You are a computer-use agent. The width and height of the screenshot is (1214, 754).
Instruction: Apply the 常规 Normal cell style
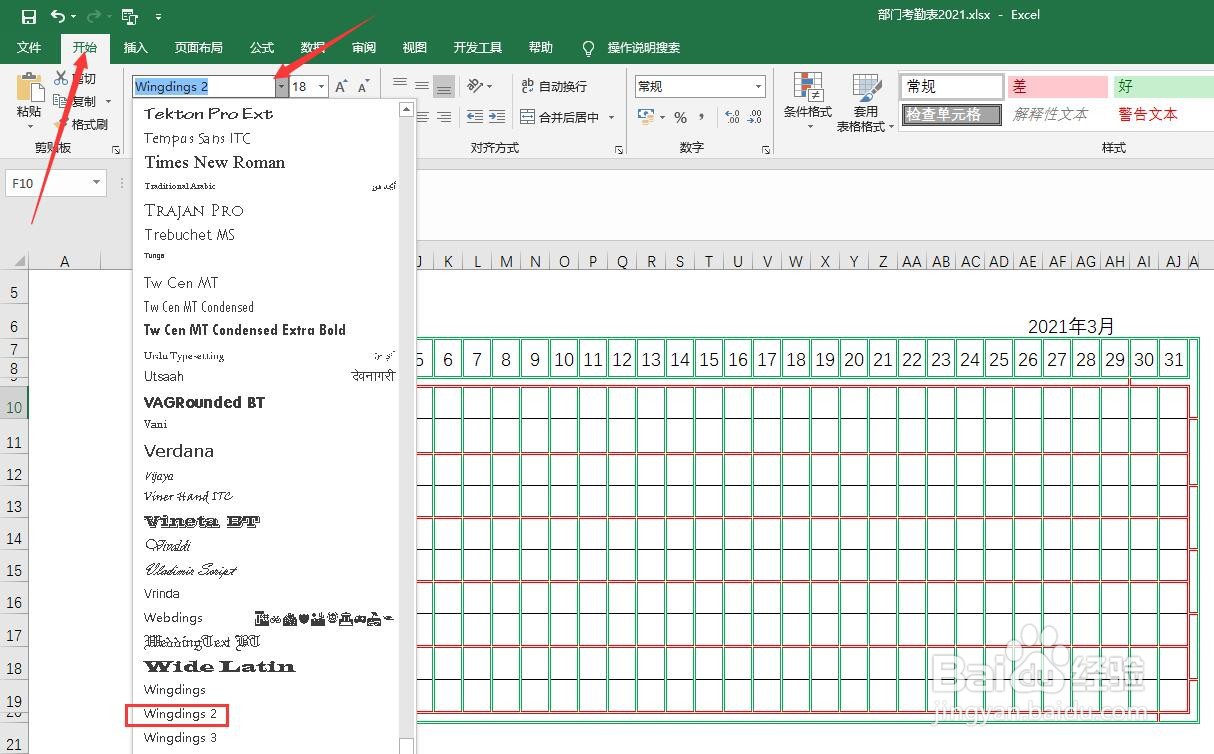point(952,87)
